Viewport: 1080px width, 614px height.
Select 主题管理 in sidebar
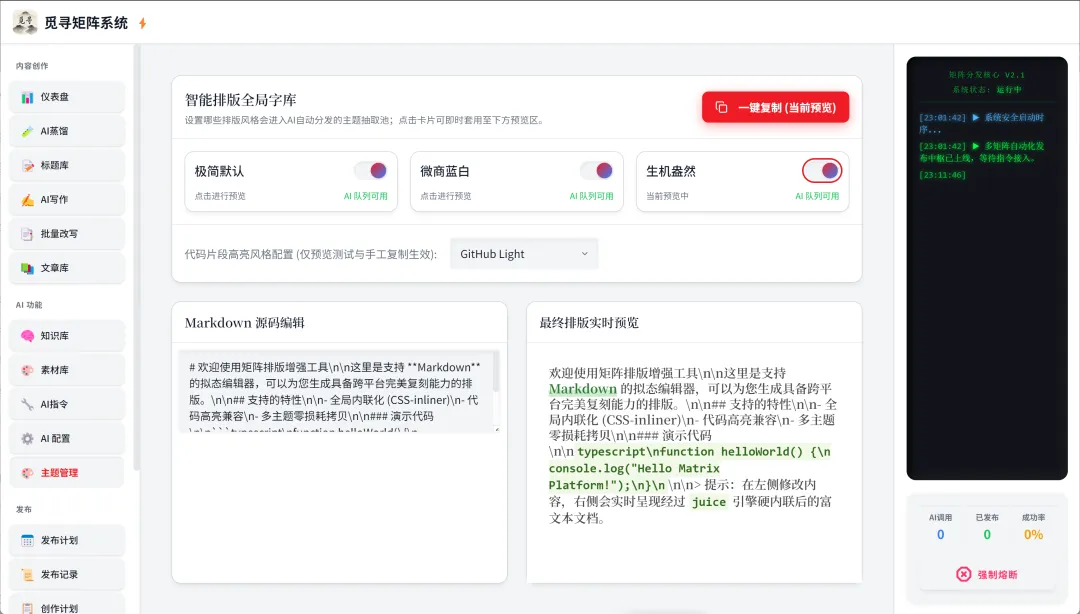[x=67, y=473]
